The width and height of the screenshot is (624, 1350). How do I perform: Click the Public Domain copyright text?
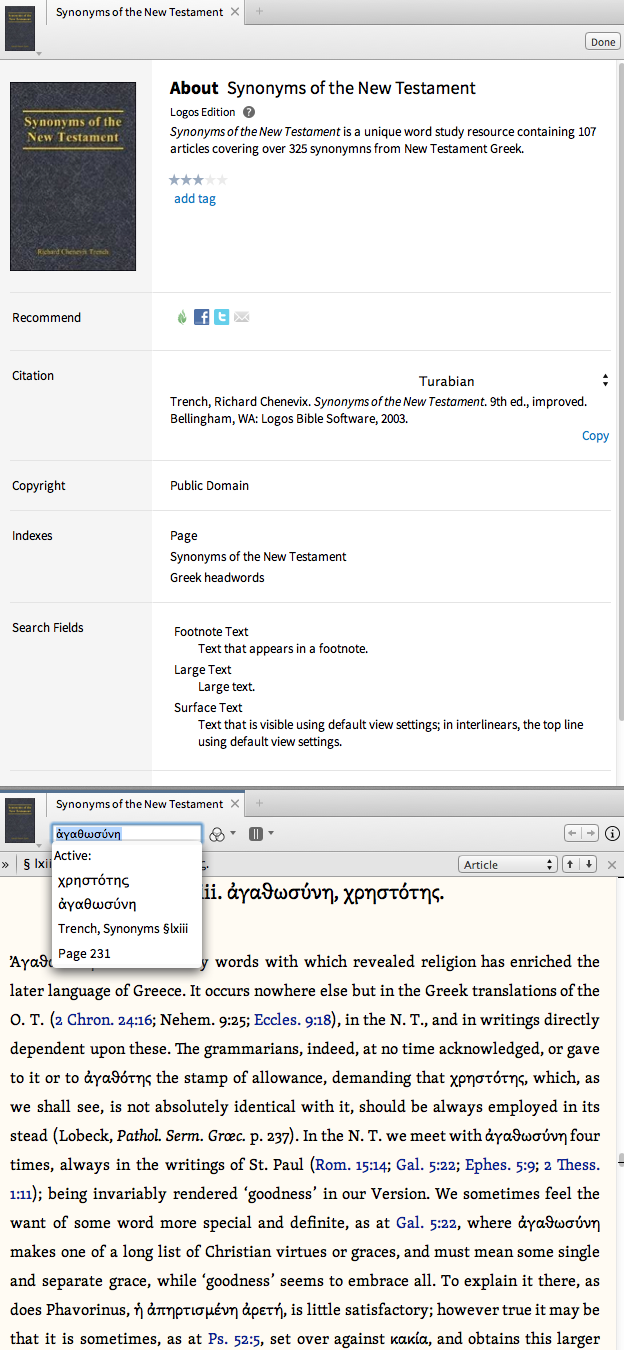[x=209, y=486]
